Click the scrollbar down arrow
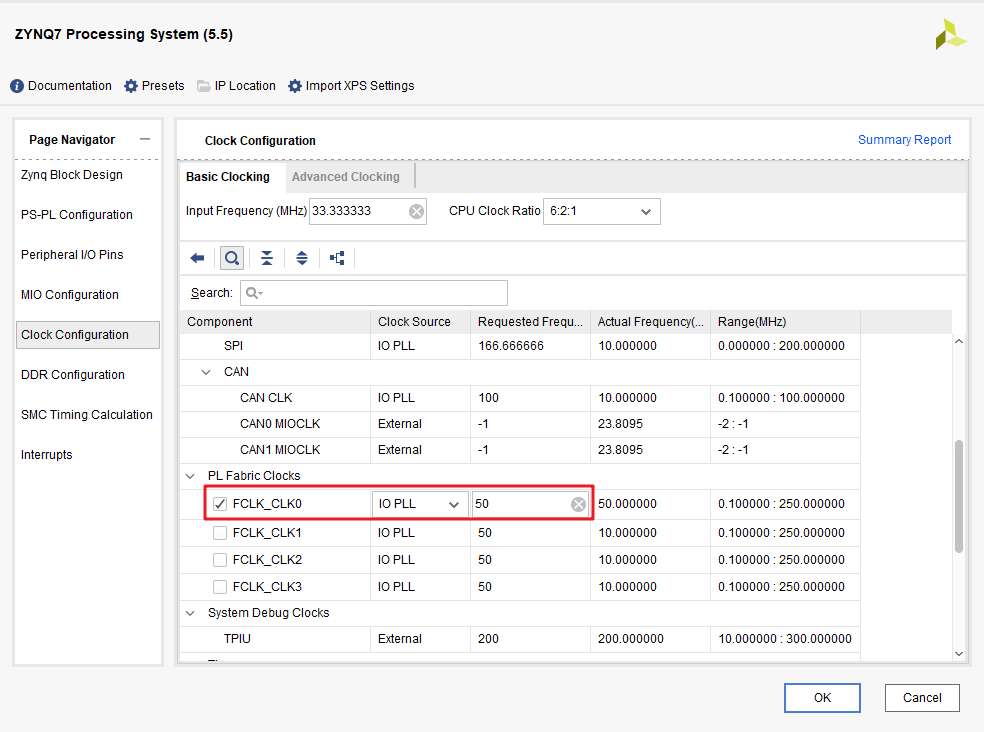The width and height of the screenshot is (984, 732). tap(958, 654)
